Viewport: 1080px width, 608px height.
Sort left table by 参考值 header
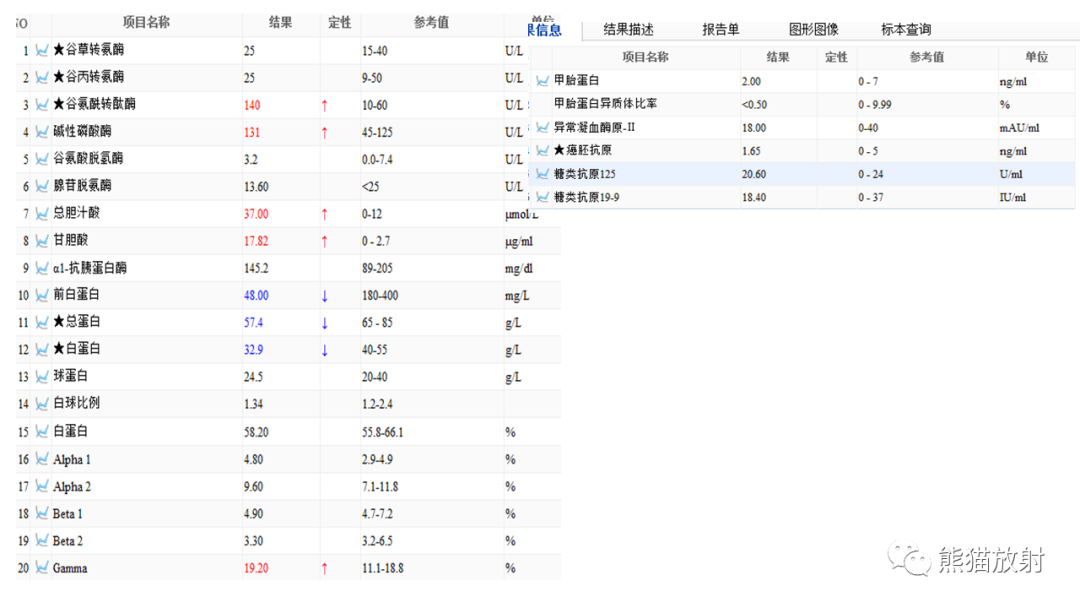pos(431,23)
